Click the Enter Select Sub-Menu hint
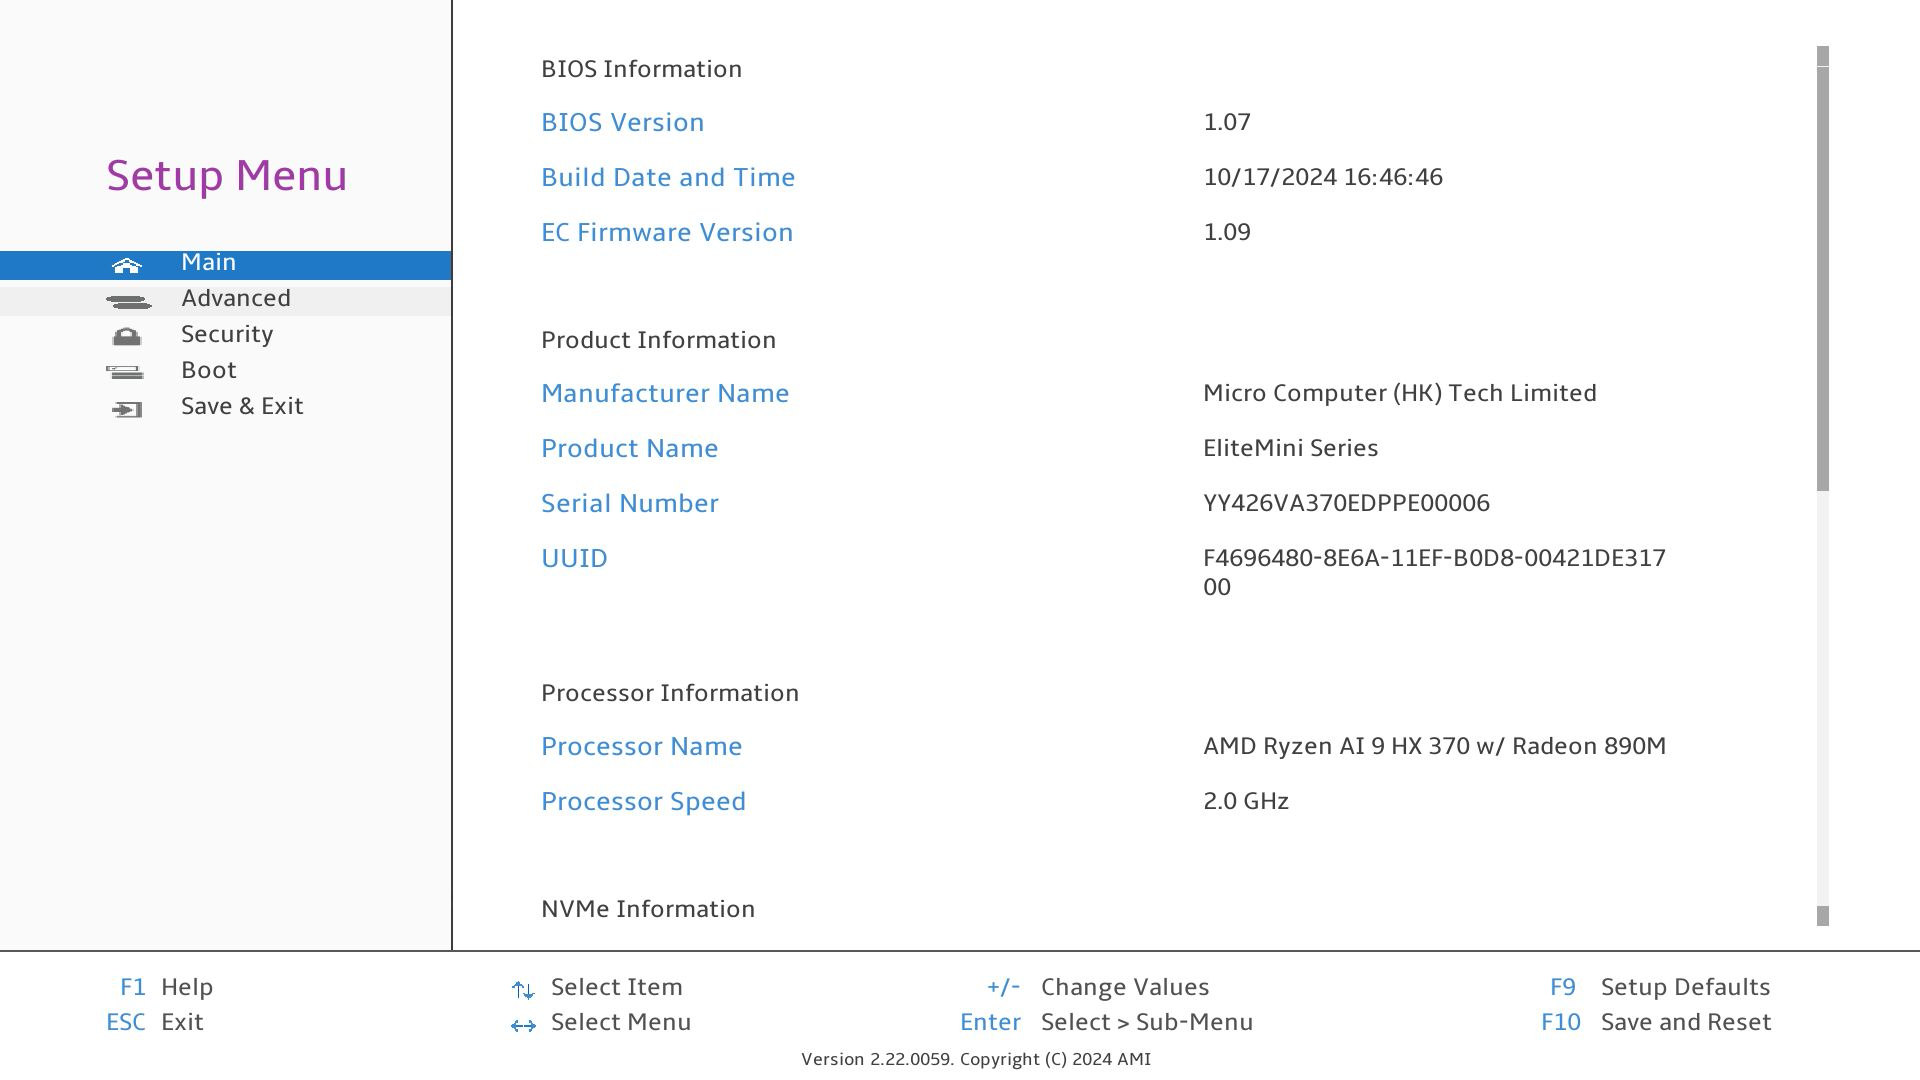1920x1080 pixels. (1106, 1022)
